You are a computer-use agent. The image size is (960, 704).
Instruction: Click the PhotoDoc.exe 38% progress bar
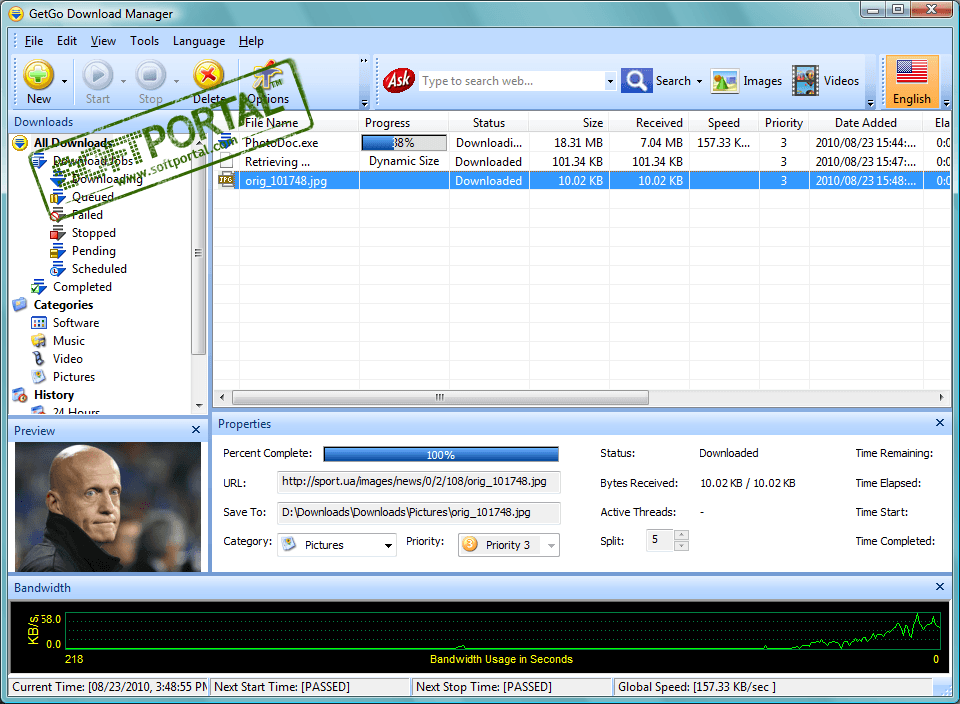404,143
